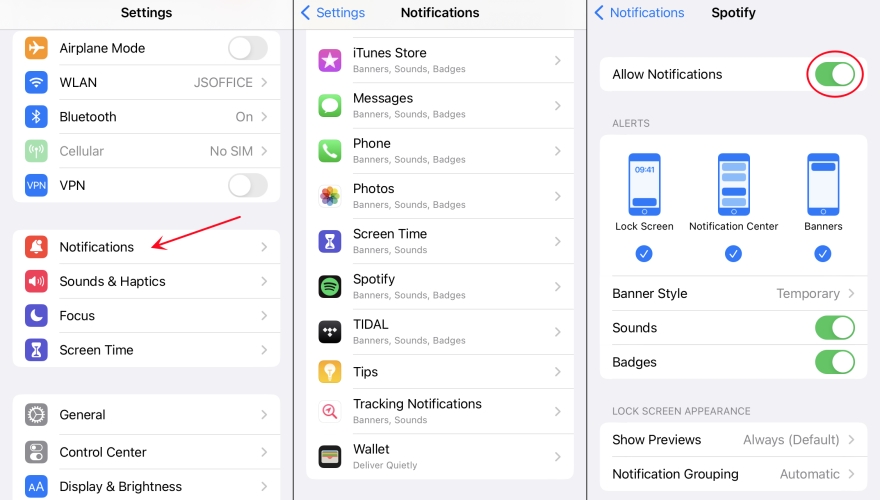Tap the red Notifications bell icon
The height and width of the screenshot is (500, 880).
[36, 247]
